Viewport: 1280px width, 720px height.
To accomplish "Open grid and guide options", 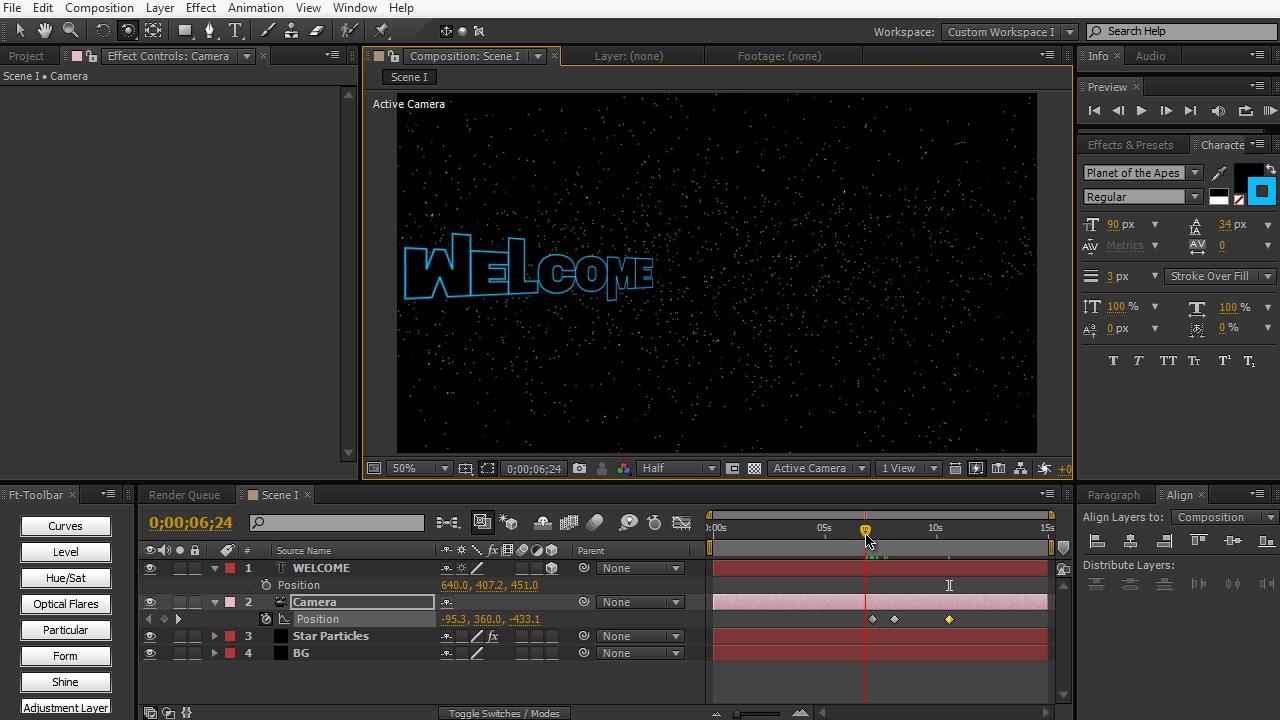I will [x=465, y=468].
